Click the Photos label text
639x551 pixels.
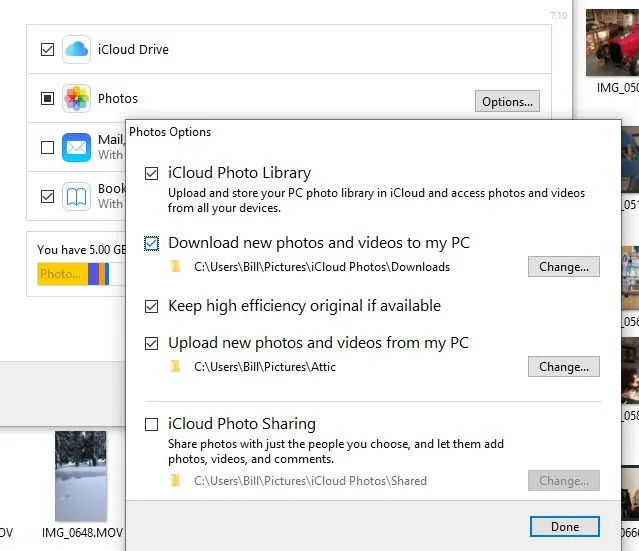pos(118,98)
